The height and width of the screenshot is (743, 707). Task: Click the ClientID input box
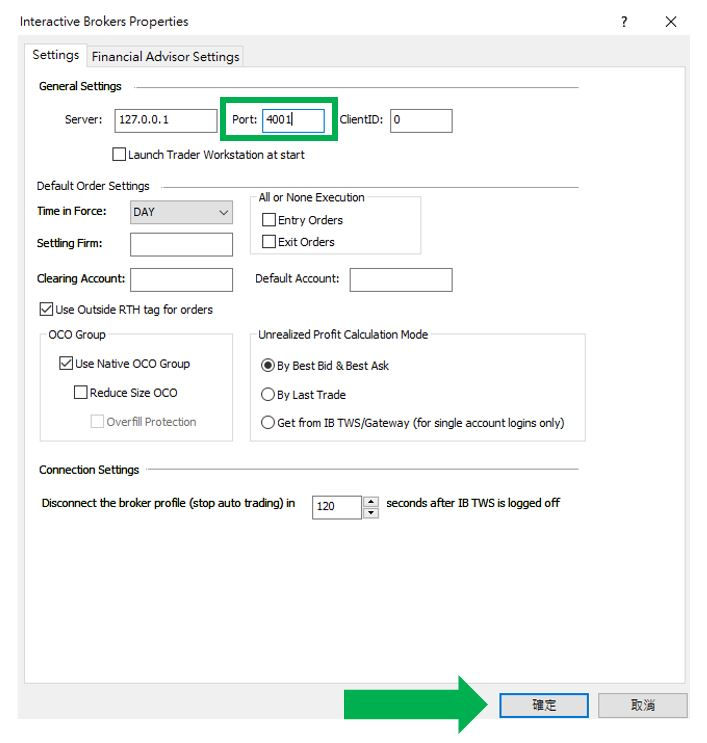click(421, 120)
